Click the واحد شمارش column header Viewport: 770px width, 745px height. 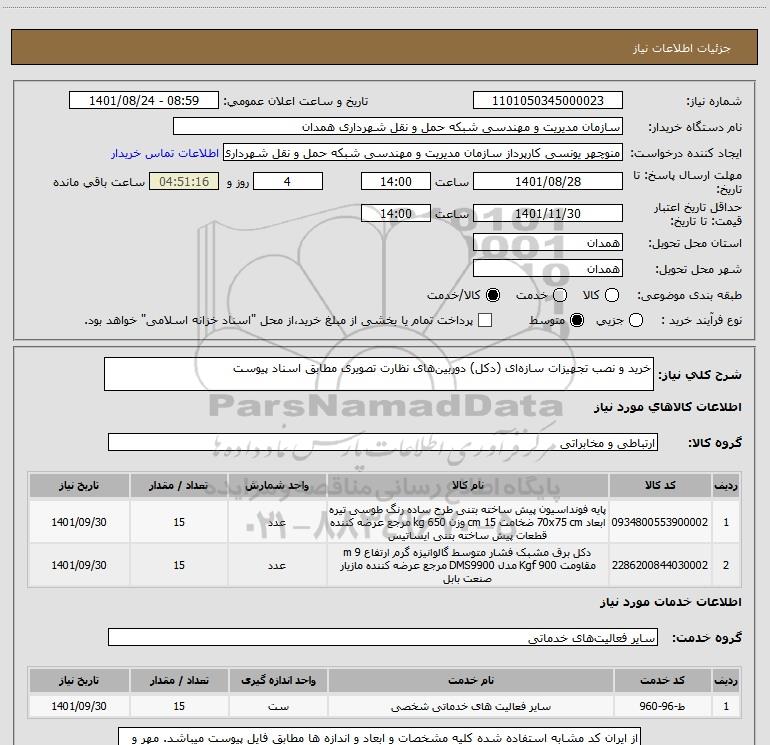pyautogui.click(x=277, y=486)
